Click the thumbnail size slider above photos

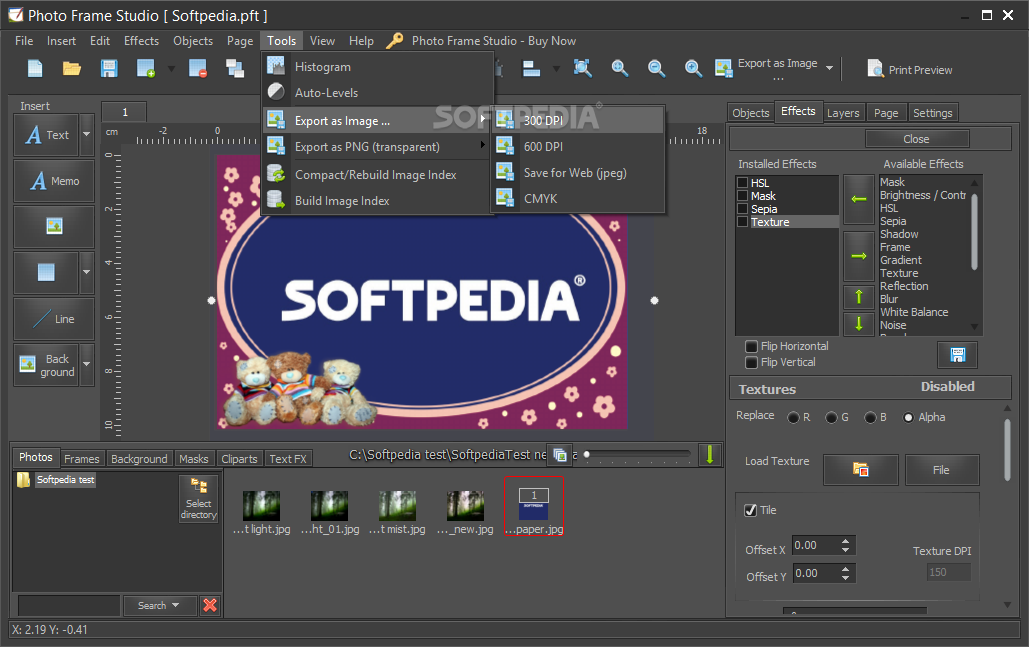point(636,454)
